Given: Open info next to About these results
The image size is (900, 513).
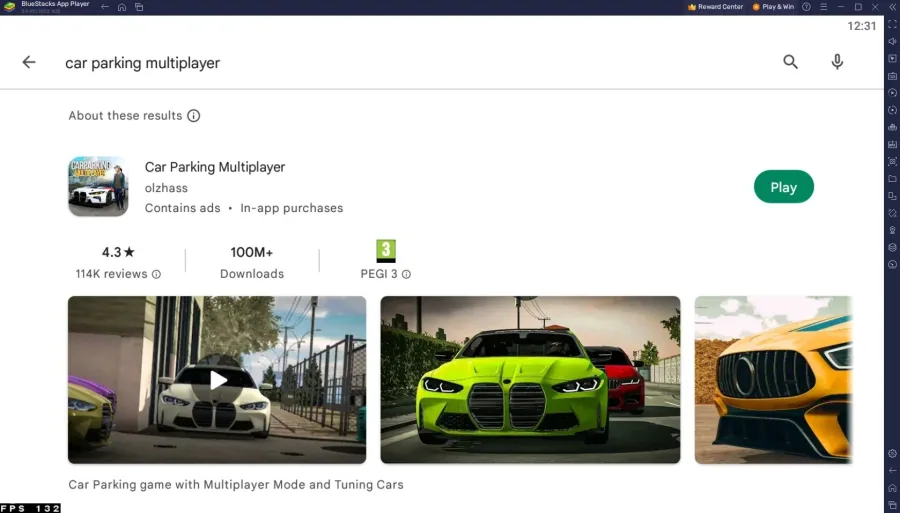Looking at the screenshot, I should tap(193, 116).
